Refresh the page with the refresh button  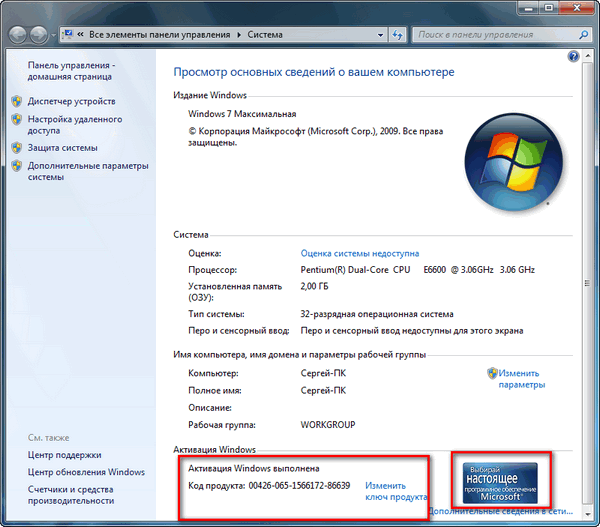[397, 35]
